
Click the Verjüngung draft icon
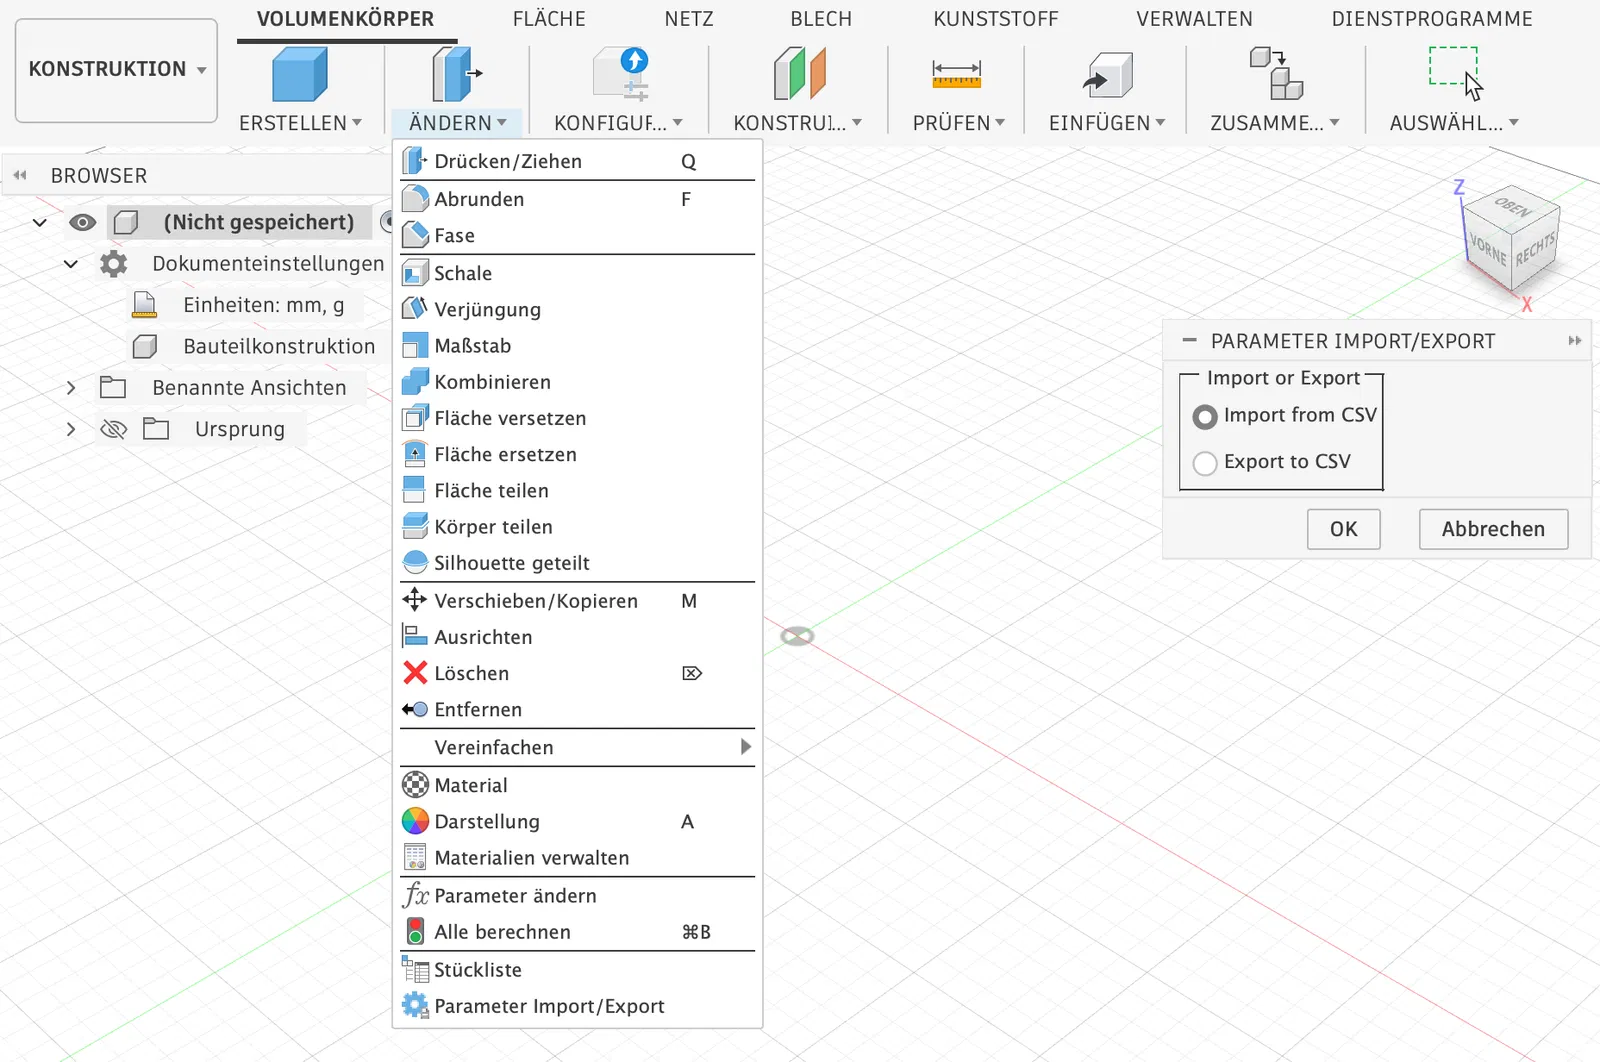(415, 309)
